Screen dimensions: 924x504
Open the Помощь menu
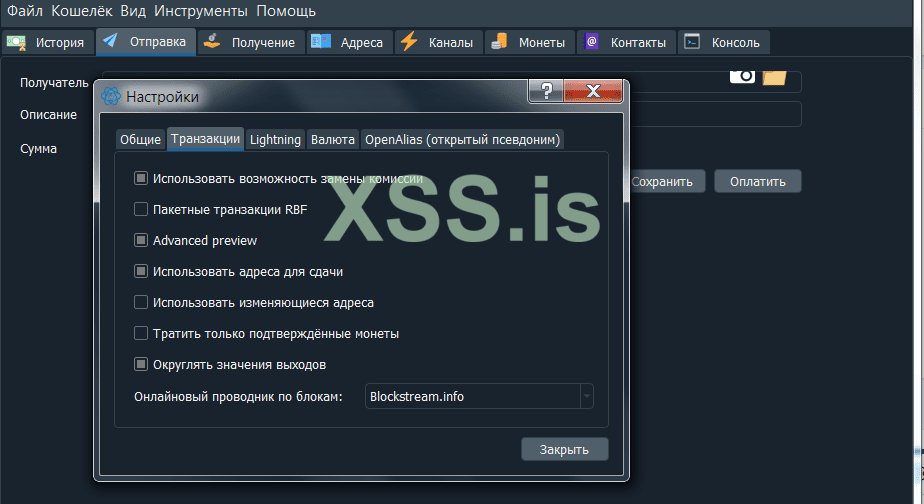(286, 11)
